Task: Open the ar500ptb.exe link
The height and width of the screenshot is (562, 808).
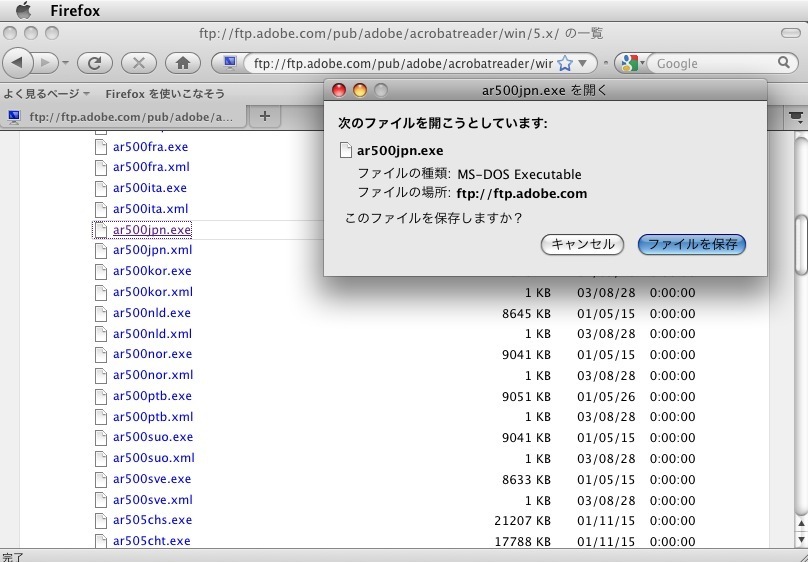Action: [x=153, y=396]
